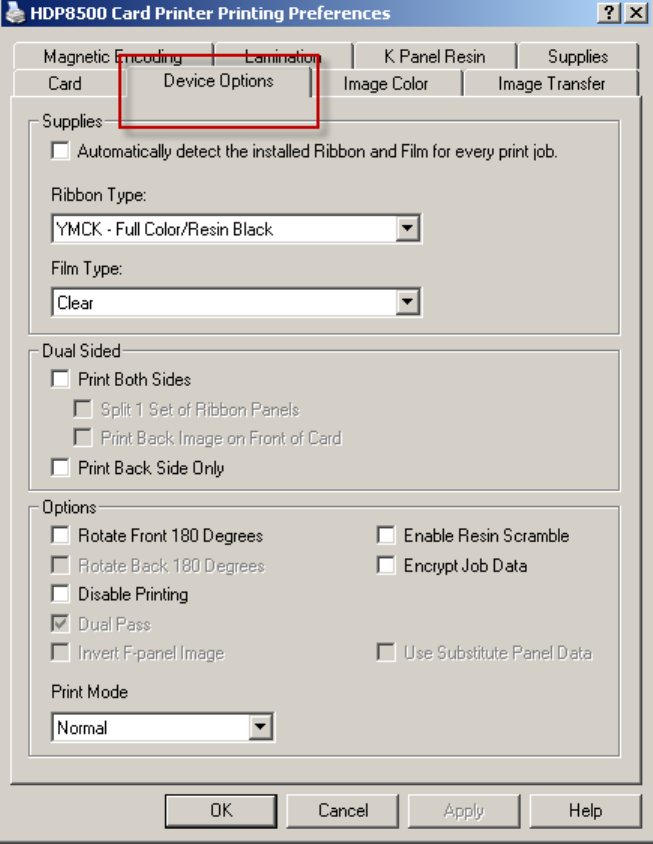Close the Printing Preferences dialog
This screenshot has height=844, width=653.
pyautogui.click(x=636, y=13)
